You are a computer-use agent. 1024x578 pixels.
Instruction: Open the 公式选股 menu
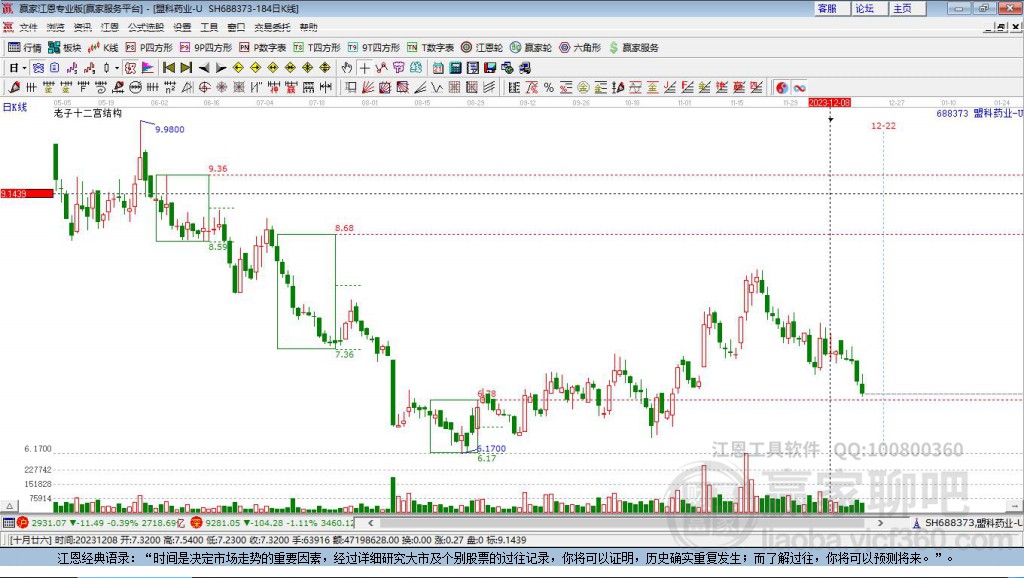[x=146, y=27]
